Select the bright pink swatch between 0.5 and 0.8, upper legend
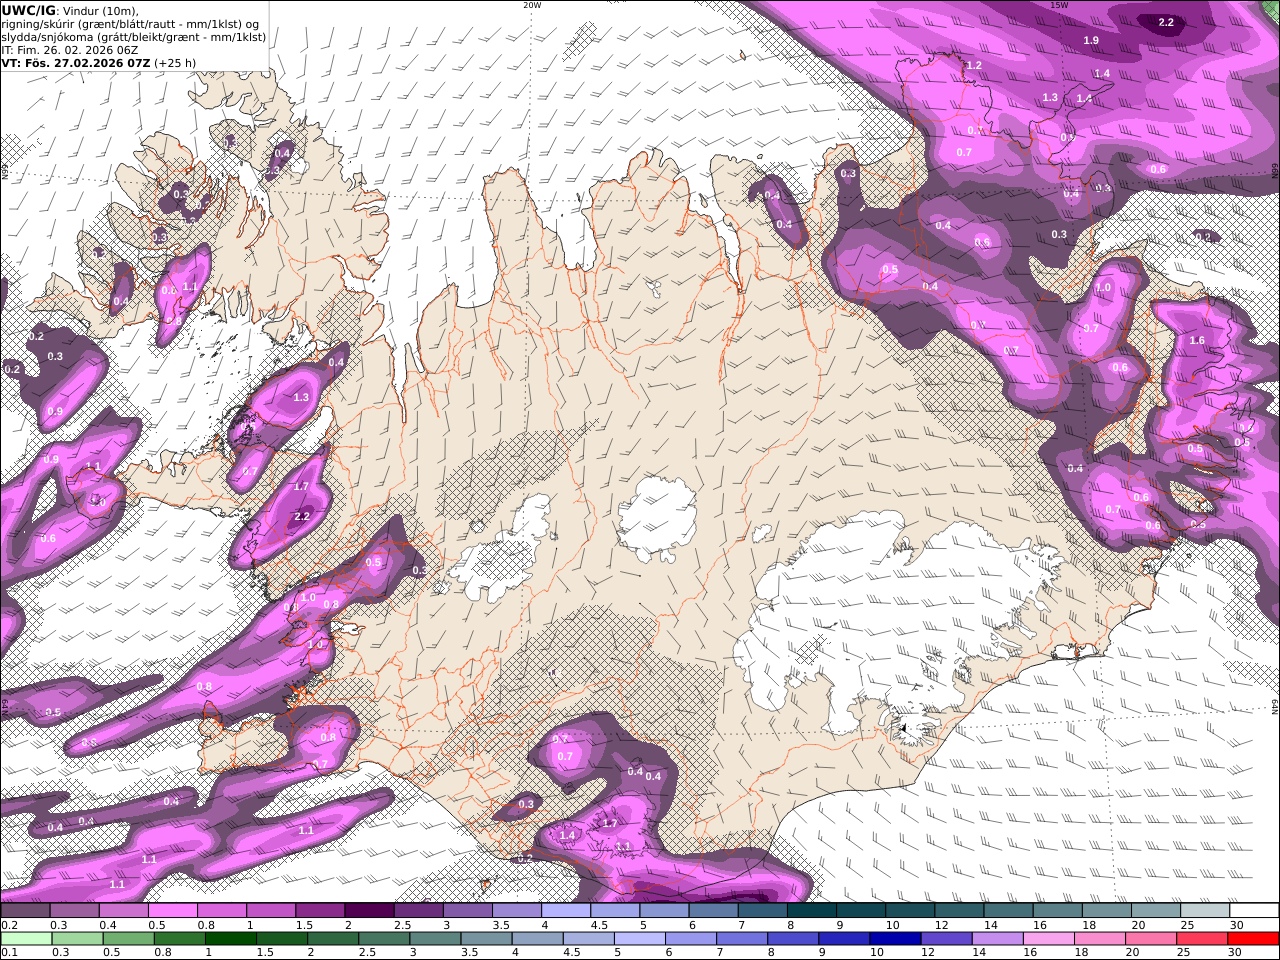The width and height of the screenshot is (1280, 960). (x=172, y=911)
